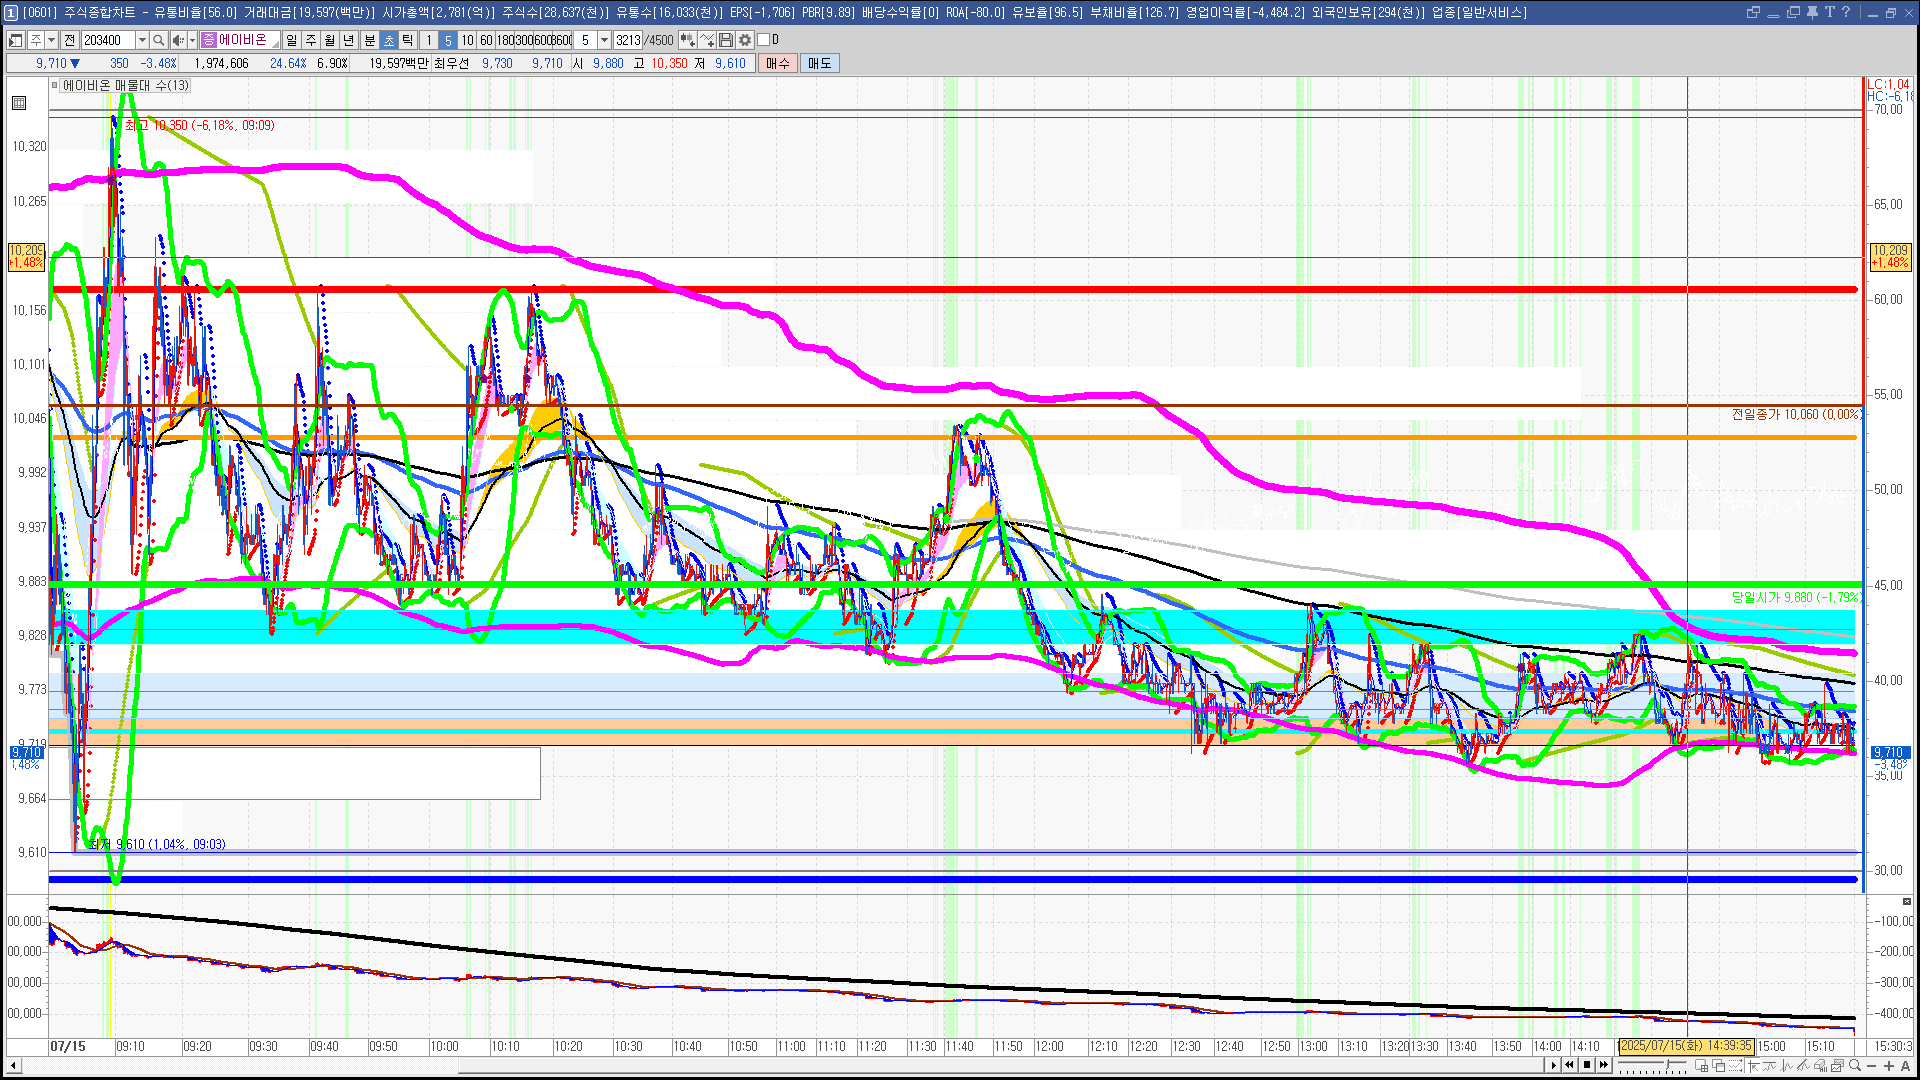
Task: Toggle the 초 (seconds) chart period button
Action: [389, 40]
